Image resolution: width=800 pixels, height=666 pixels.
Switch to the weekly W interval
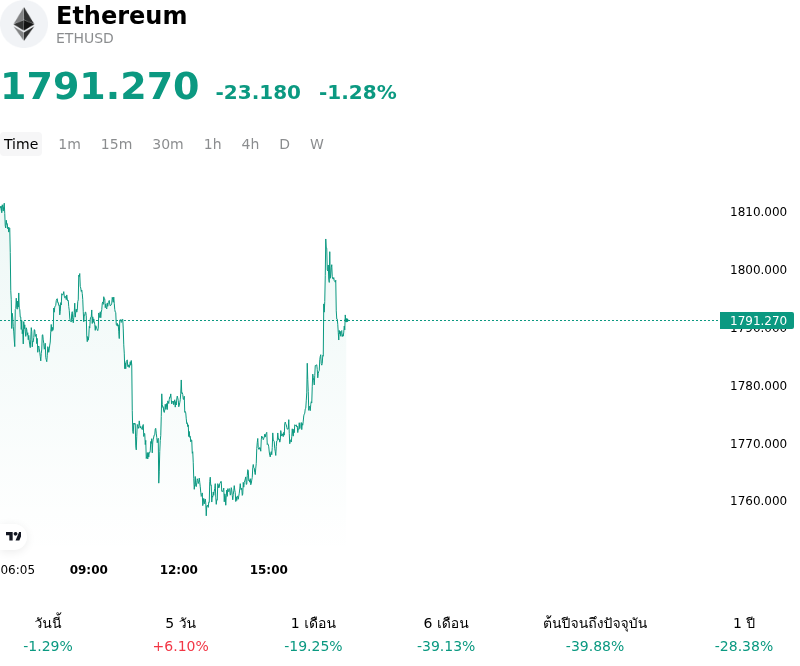pyautogui.click(x=316, y=144)
